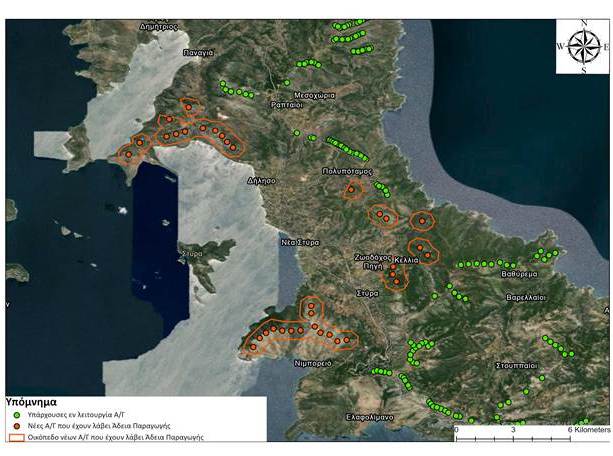Click the green dot legend symbol
The width and height of the screenshot is (613, 456).
click(x=17, y=413)
